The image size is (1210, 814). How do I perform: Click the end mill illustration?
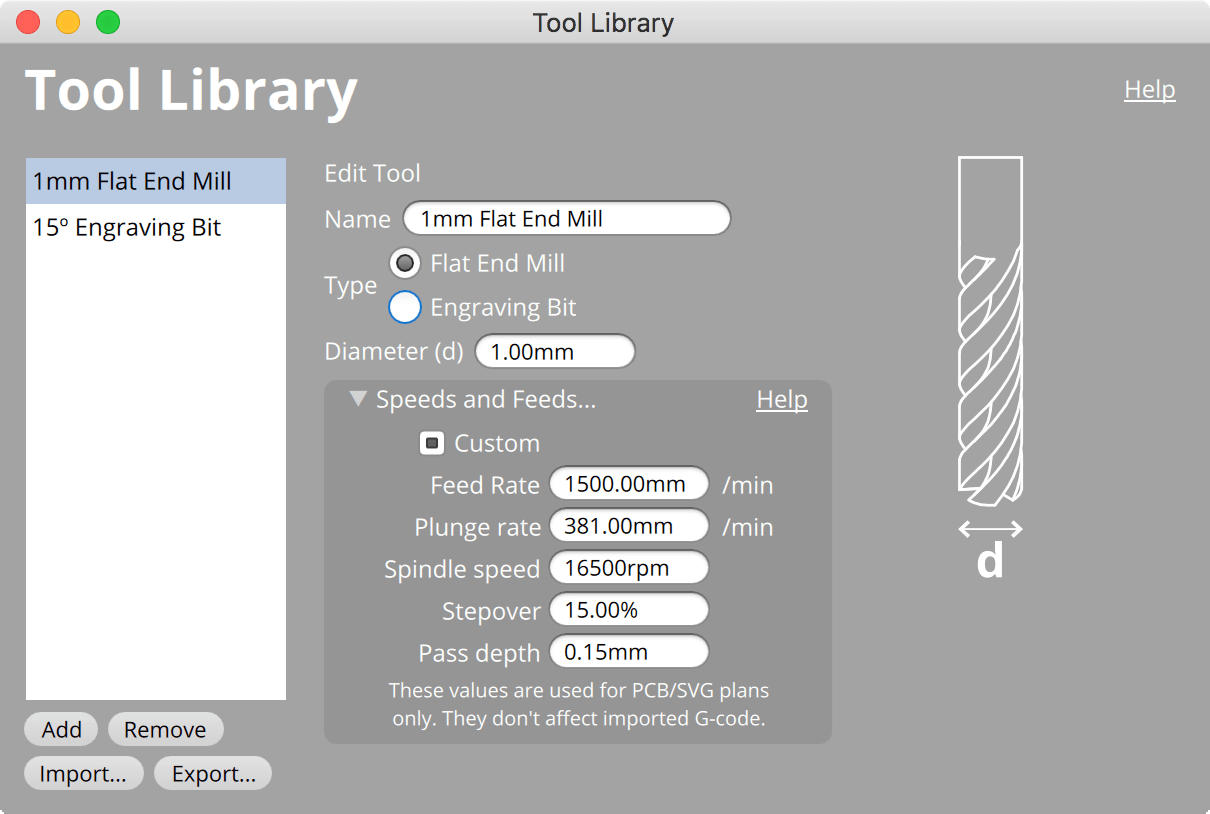coord(990,330)
